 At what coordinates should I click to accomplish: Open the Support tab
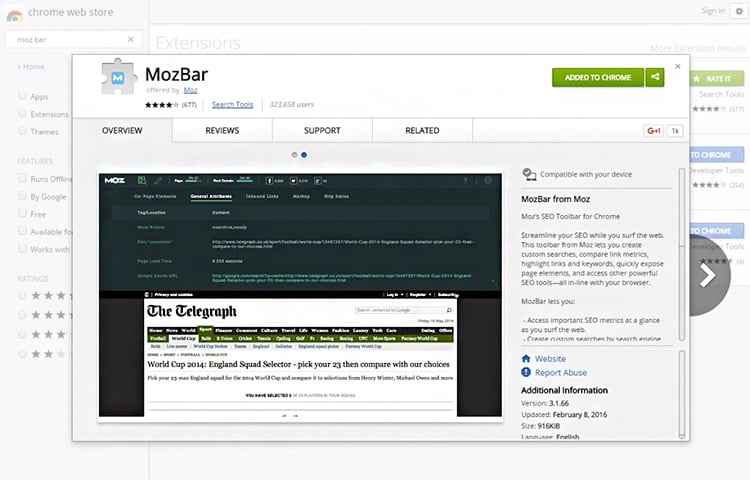(322, 131)
